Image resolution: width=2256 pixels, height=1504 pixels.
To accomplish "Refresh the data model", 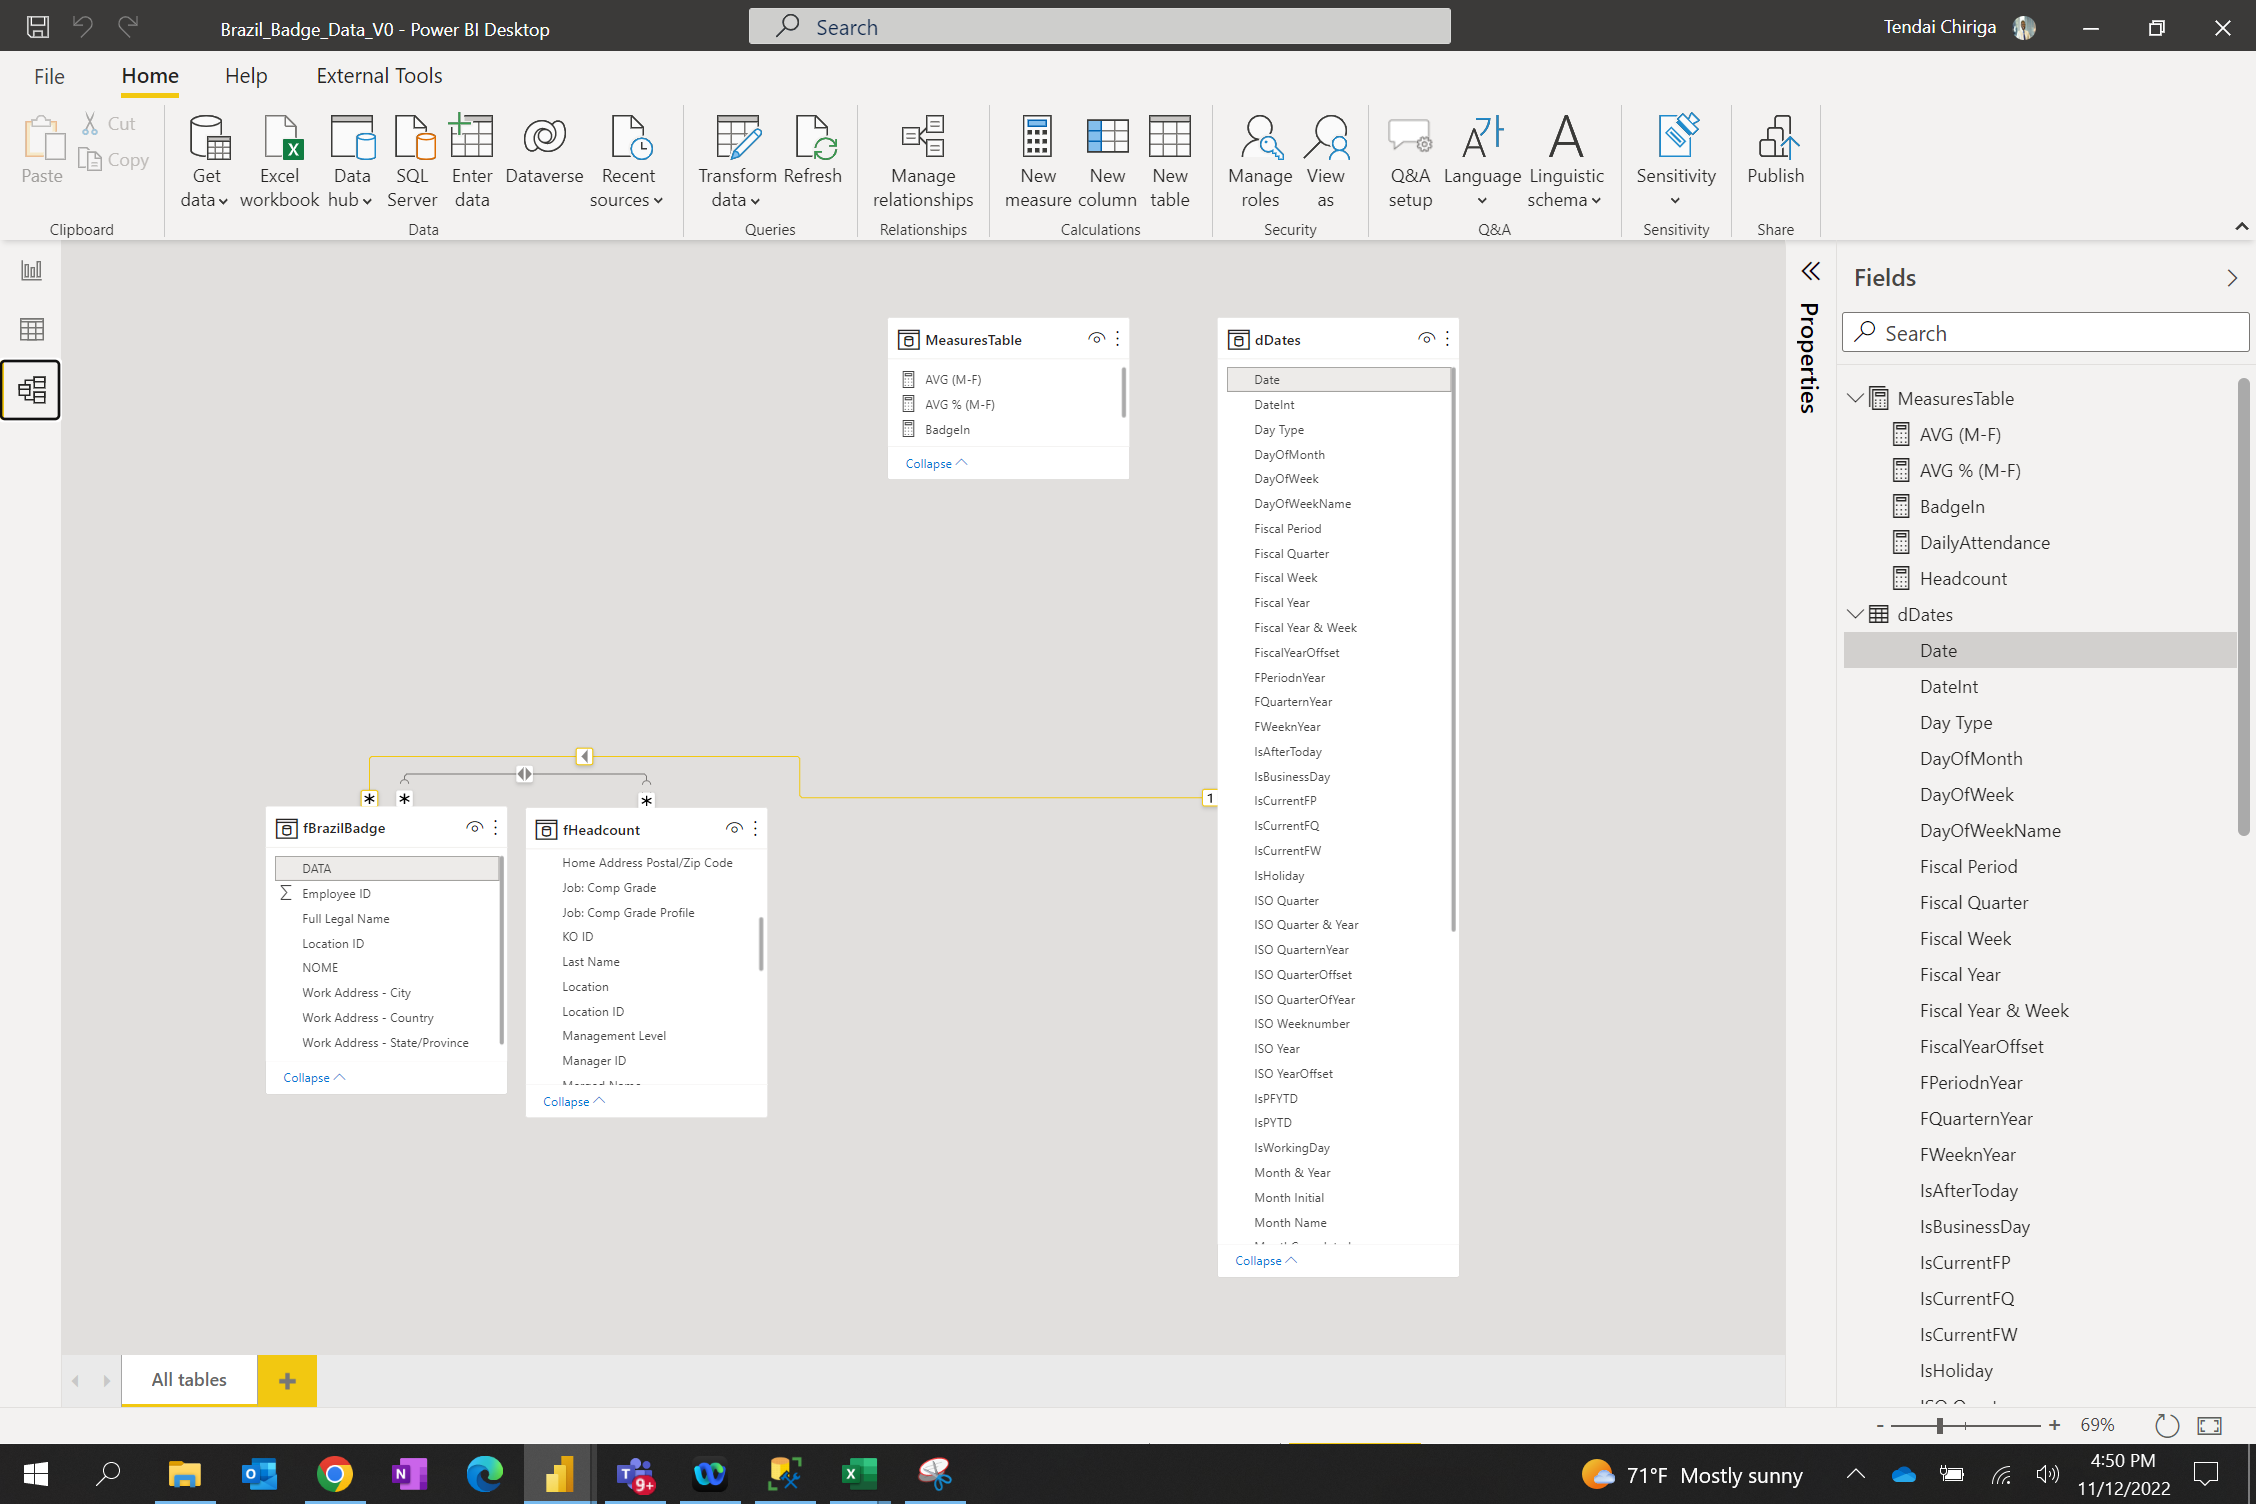I will click(812, 150).
